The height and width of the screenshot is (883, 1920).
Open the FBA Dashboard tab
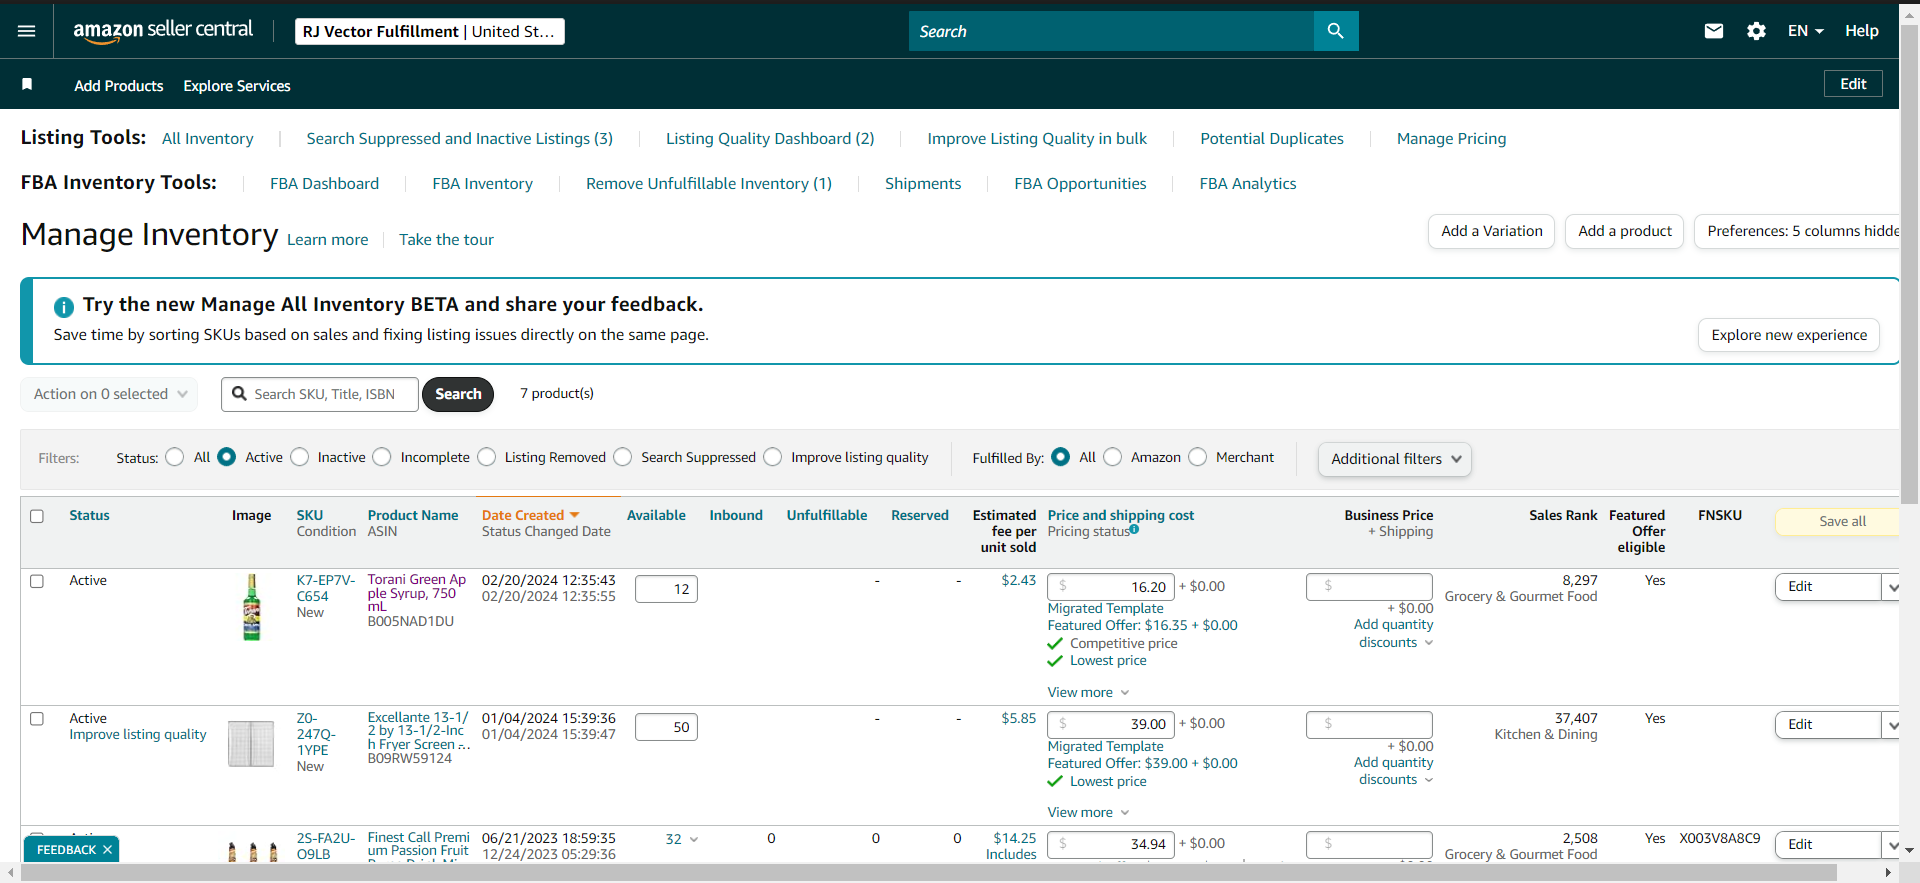325,184
